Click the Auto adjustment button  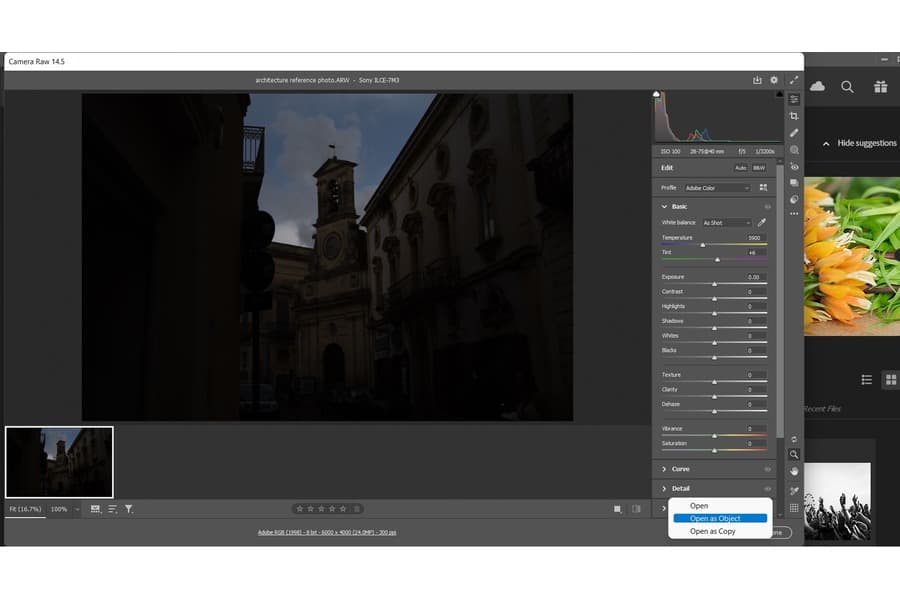[x=741, y=168]
